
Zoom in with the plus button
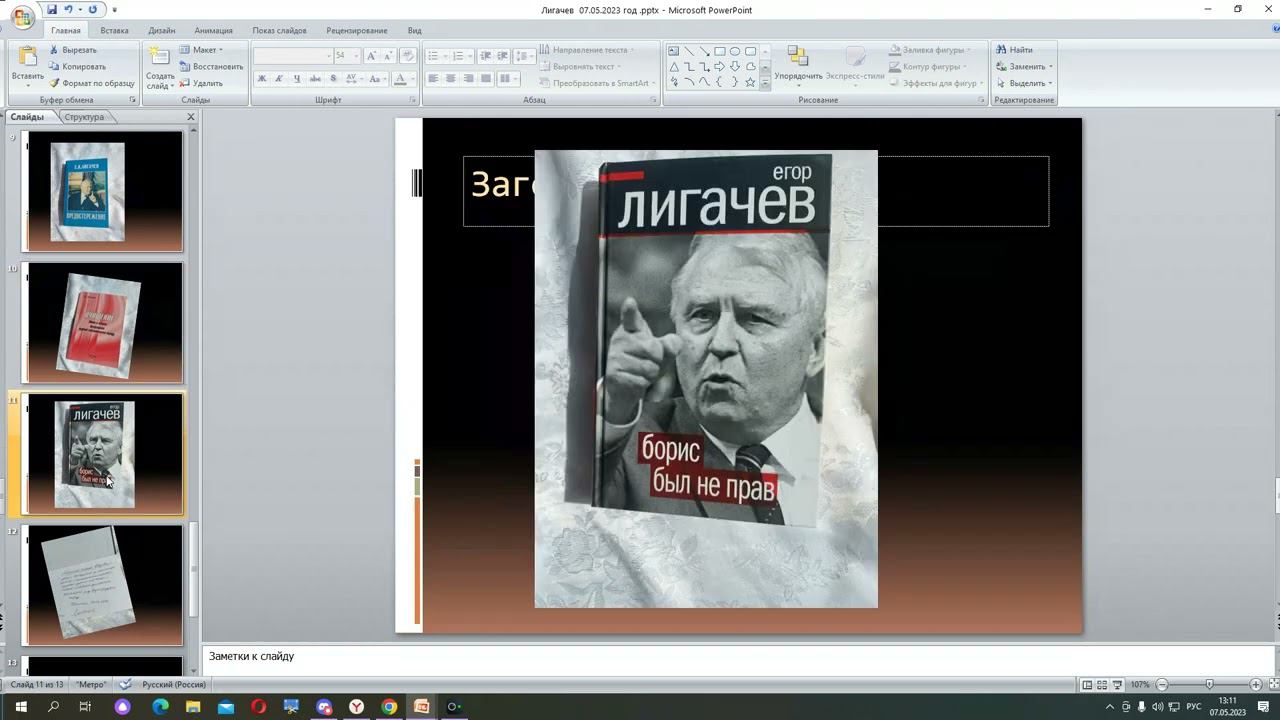pyautogui.click(x=1256, y=685)
